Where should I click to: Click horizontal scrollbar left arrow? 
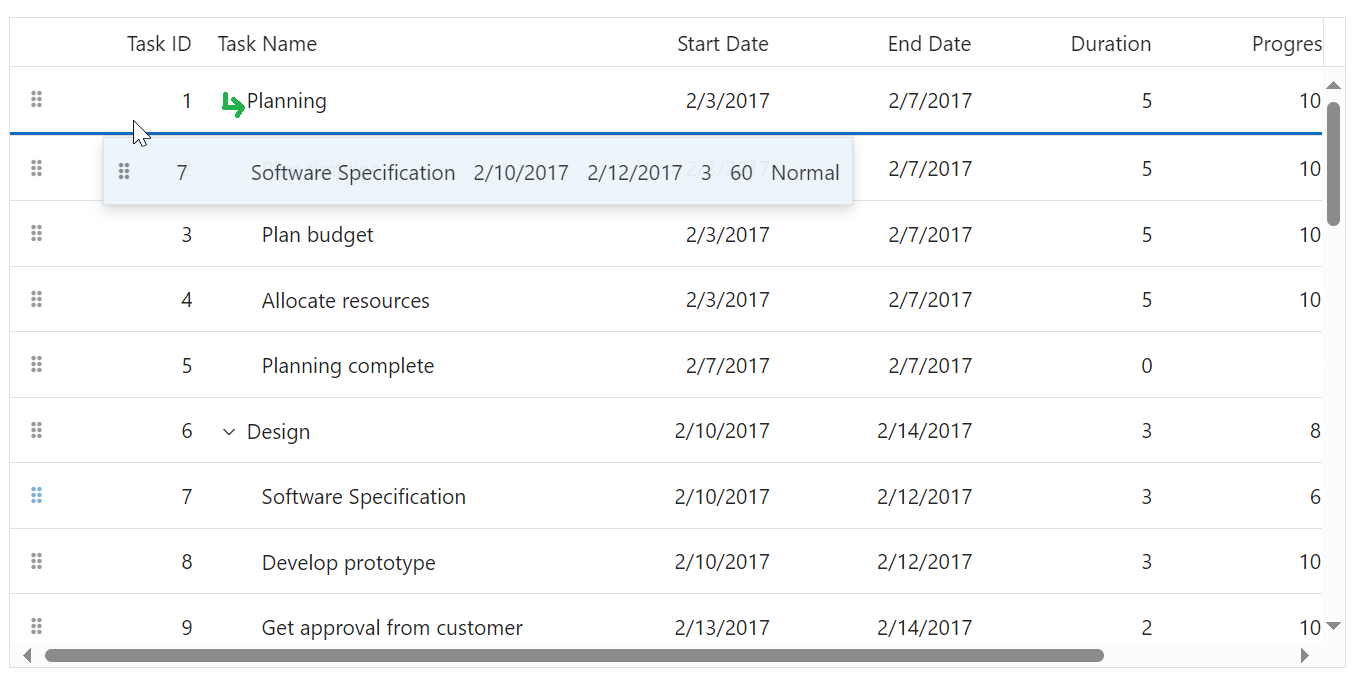[27, 656]
